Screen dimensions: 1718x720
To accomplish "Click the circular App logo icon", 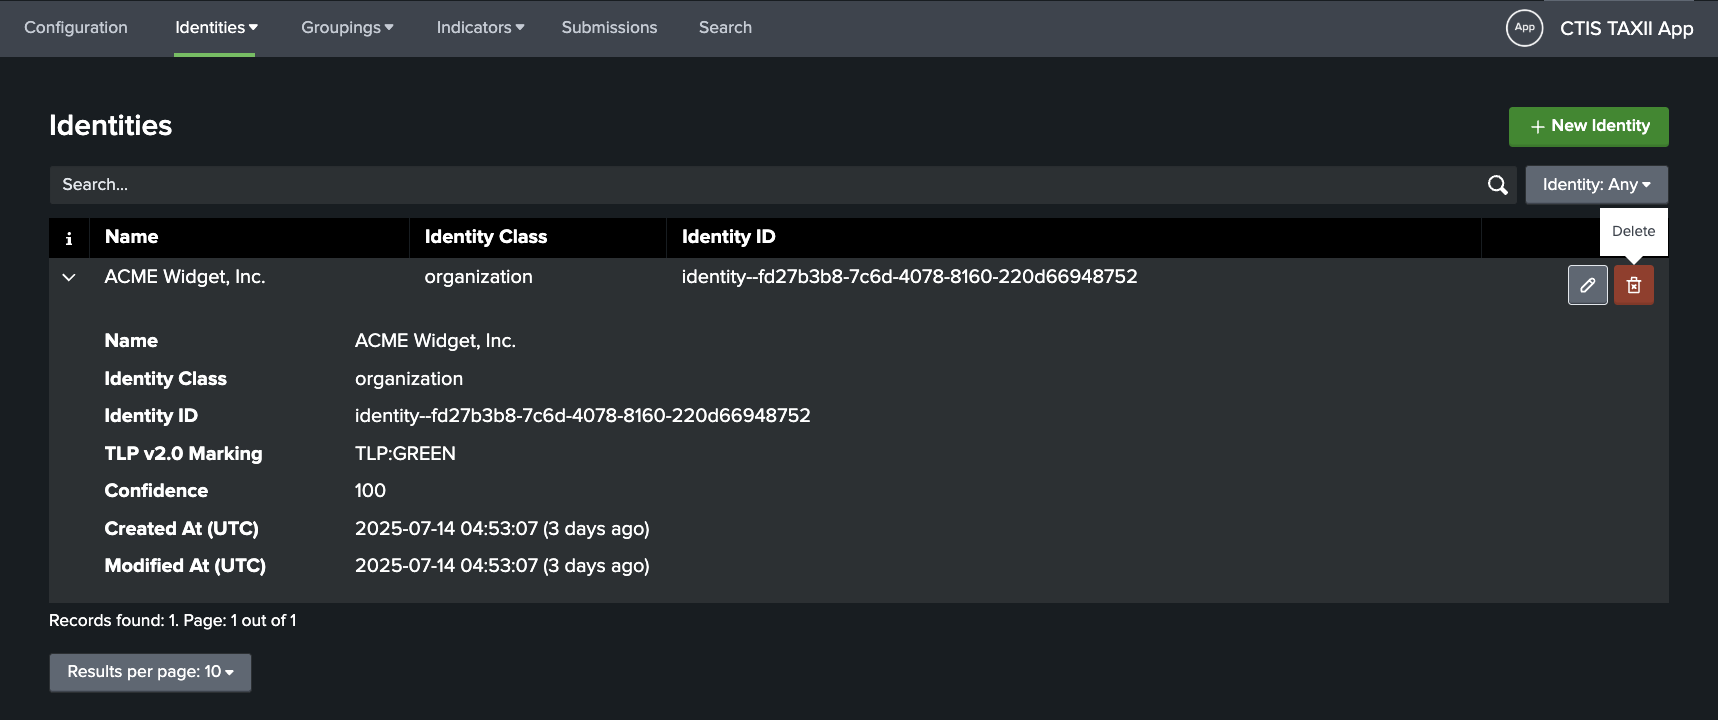I will (x=1524, y=28).
